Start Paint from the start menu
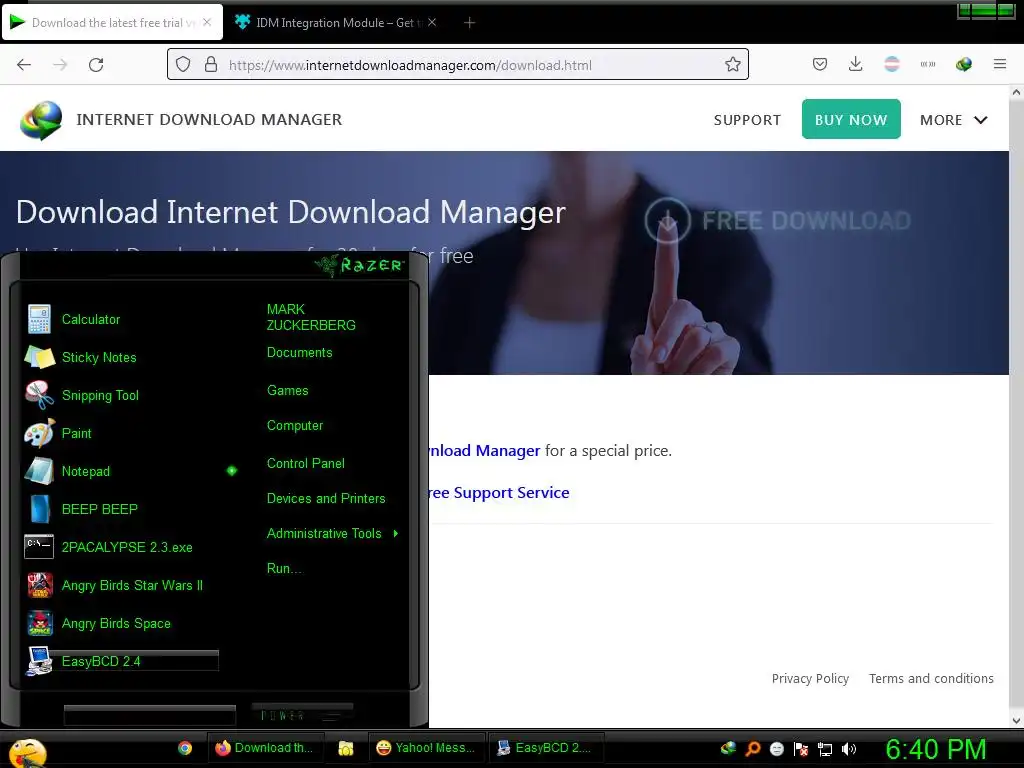Viewport: 1024px width, 768px height. click(76, 433)
